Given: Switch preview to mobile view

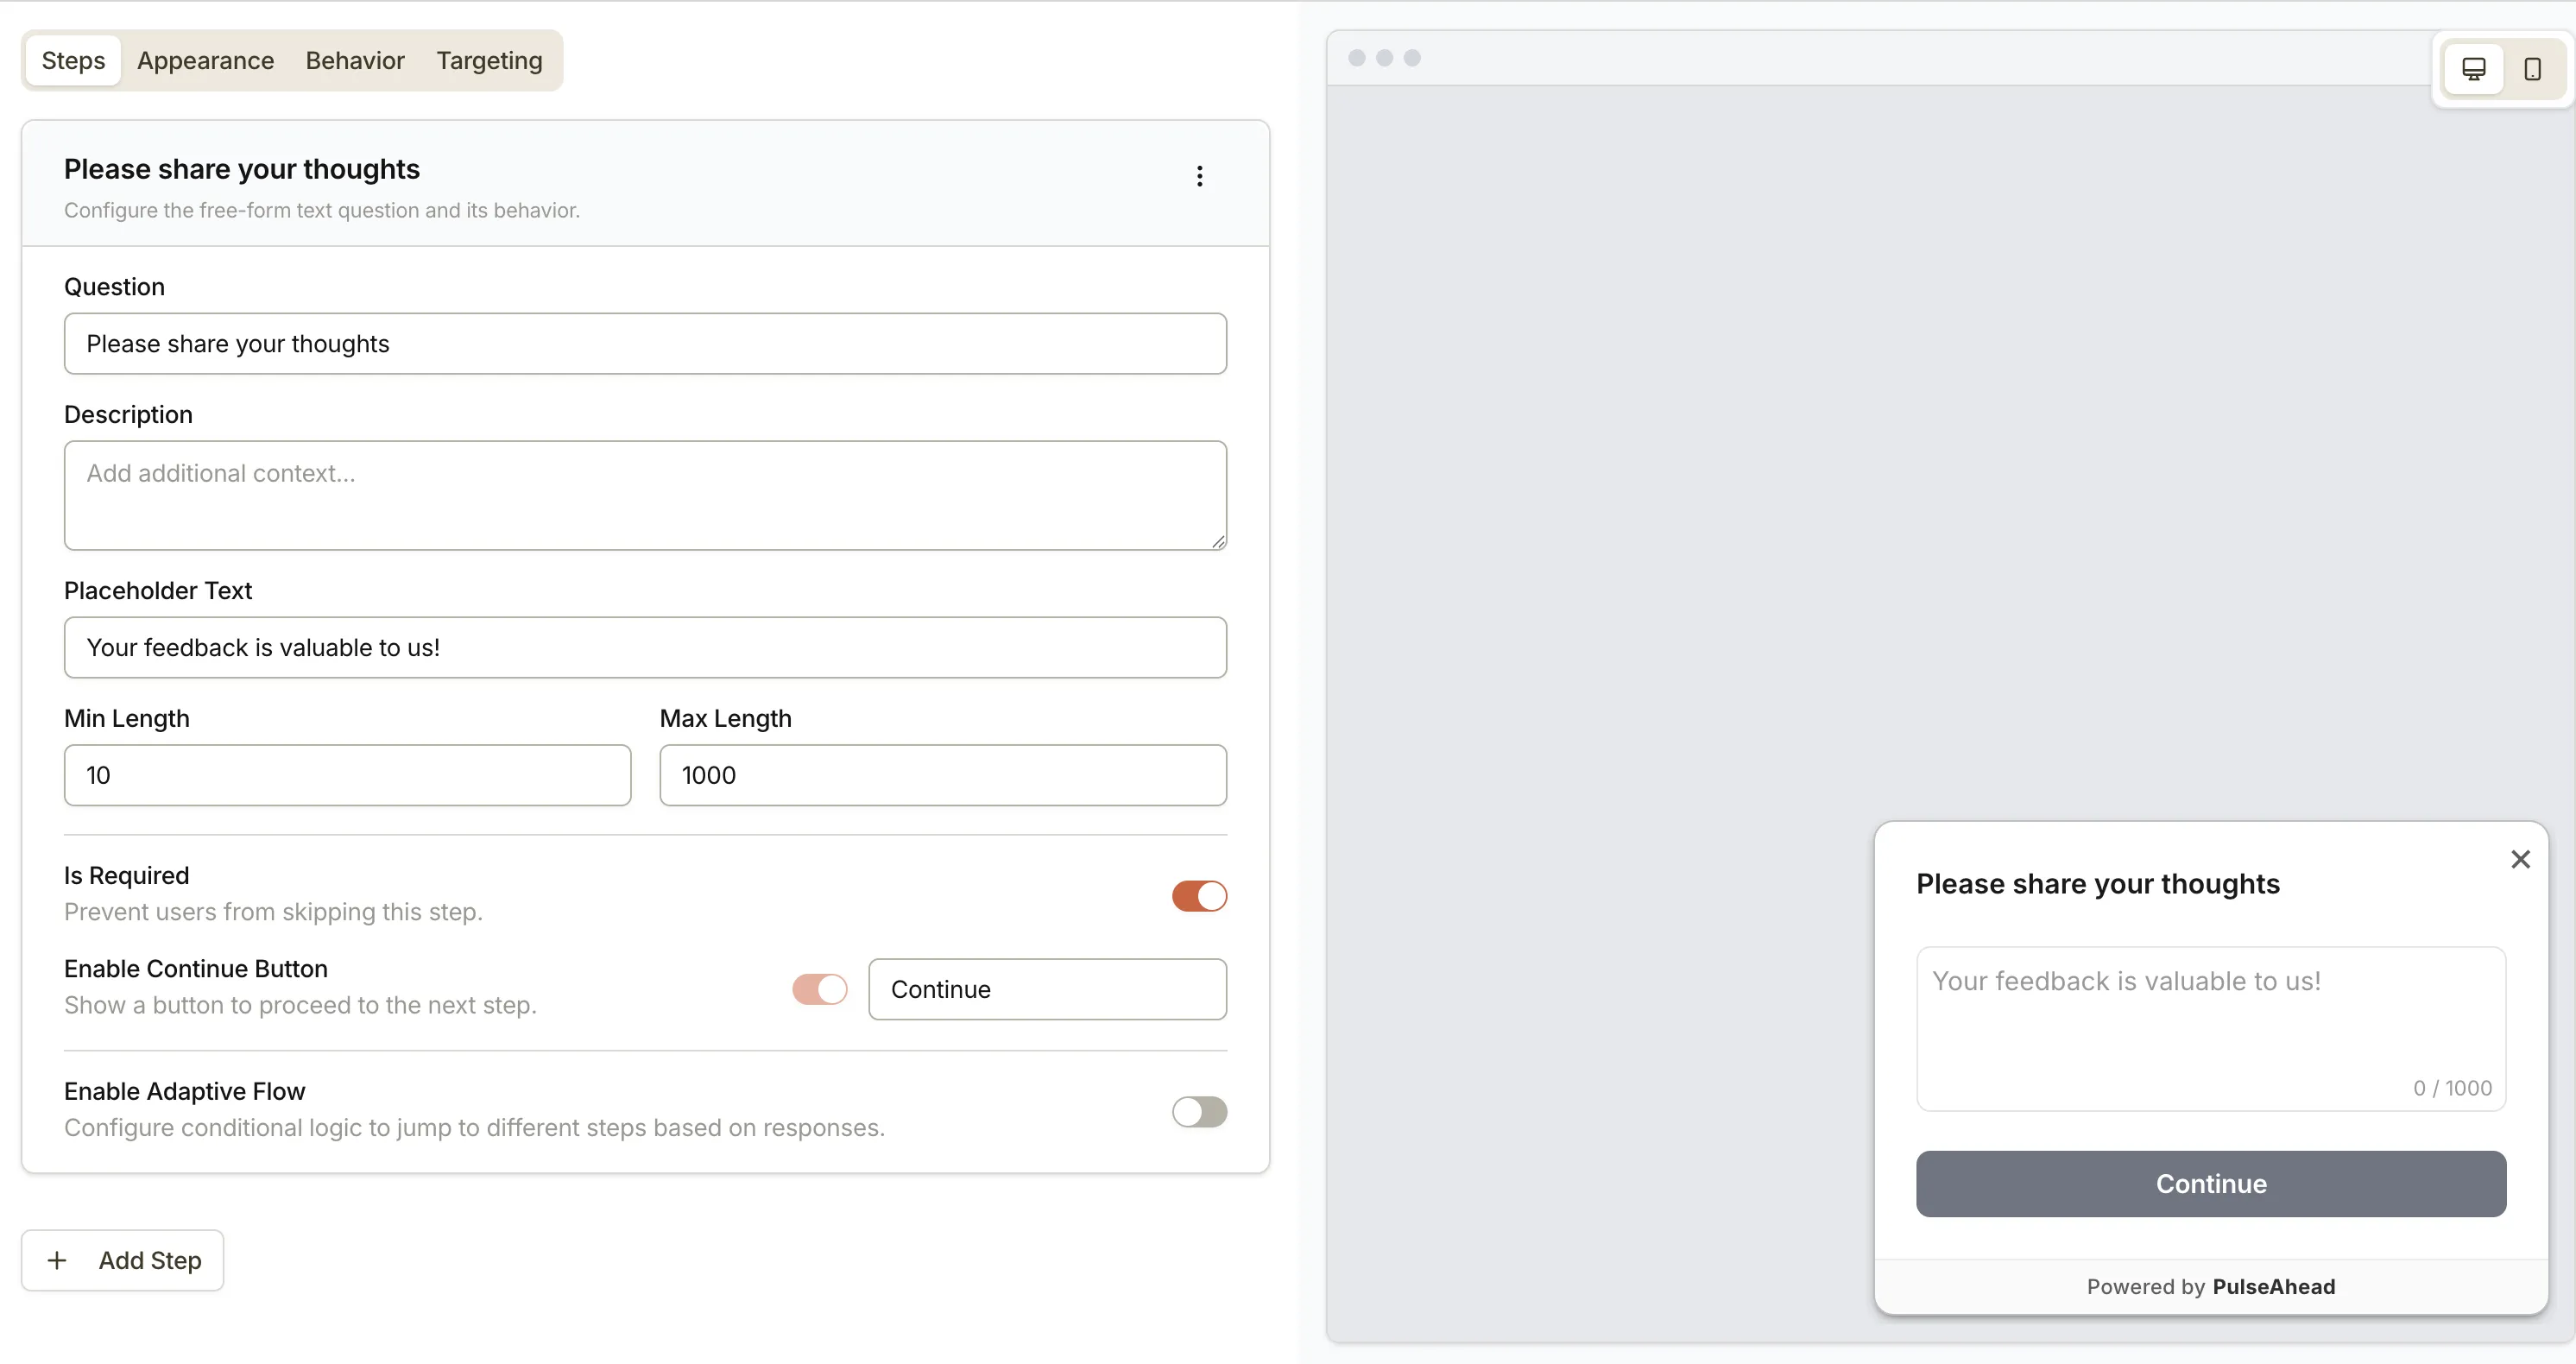Looking at the screenshot, I should click(x=2533, y=68).
